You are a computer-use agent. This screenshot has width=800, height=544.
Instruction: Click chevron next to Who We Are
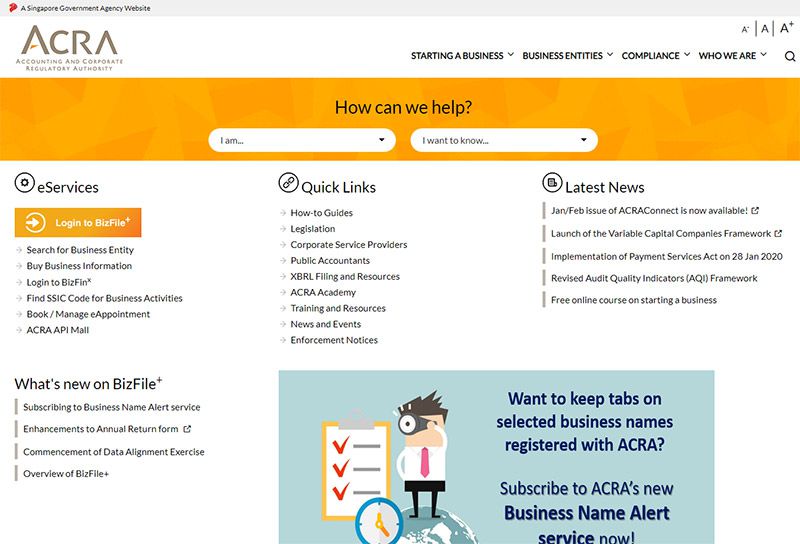[763, 54]
